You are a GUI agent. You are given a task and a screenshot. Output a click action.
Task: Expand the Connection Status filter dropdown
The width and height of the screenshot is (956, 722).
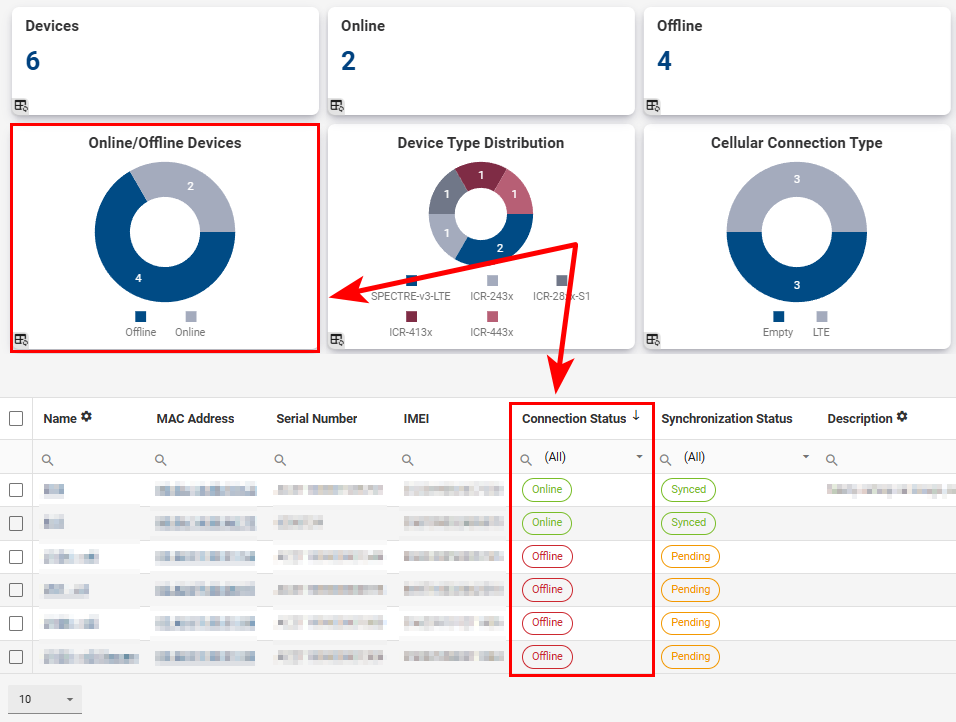coord(640,457)
